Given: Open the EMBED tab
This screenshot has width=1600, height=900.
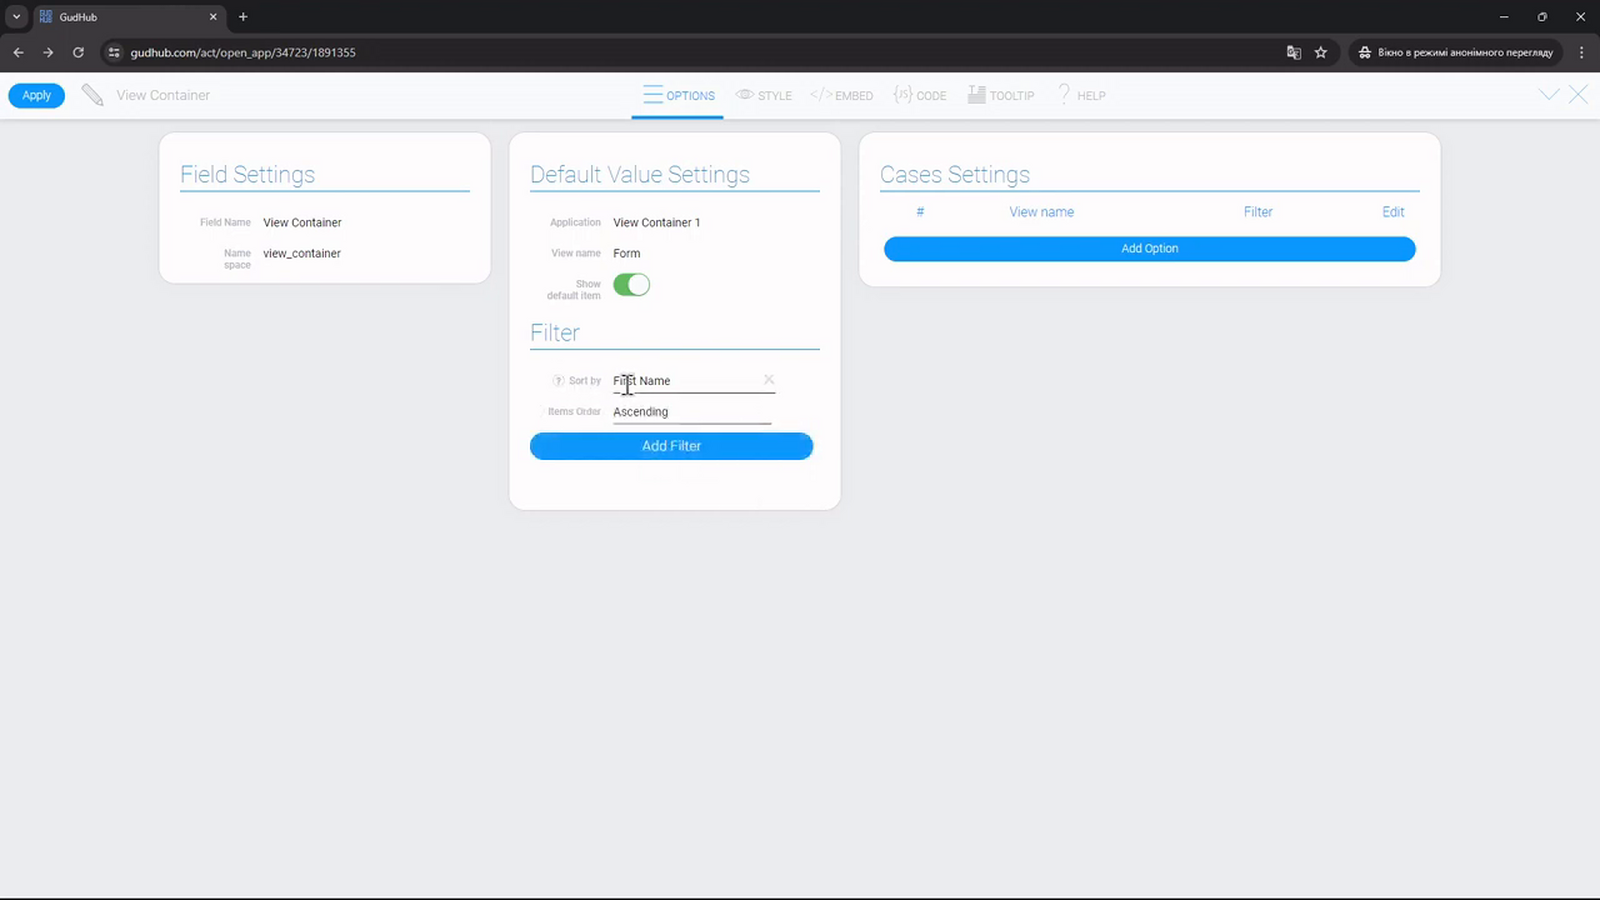Looking at the screenshot, I should (842, 96).
